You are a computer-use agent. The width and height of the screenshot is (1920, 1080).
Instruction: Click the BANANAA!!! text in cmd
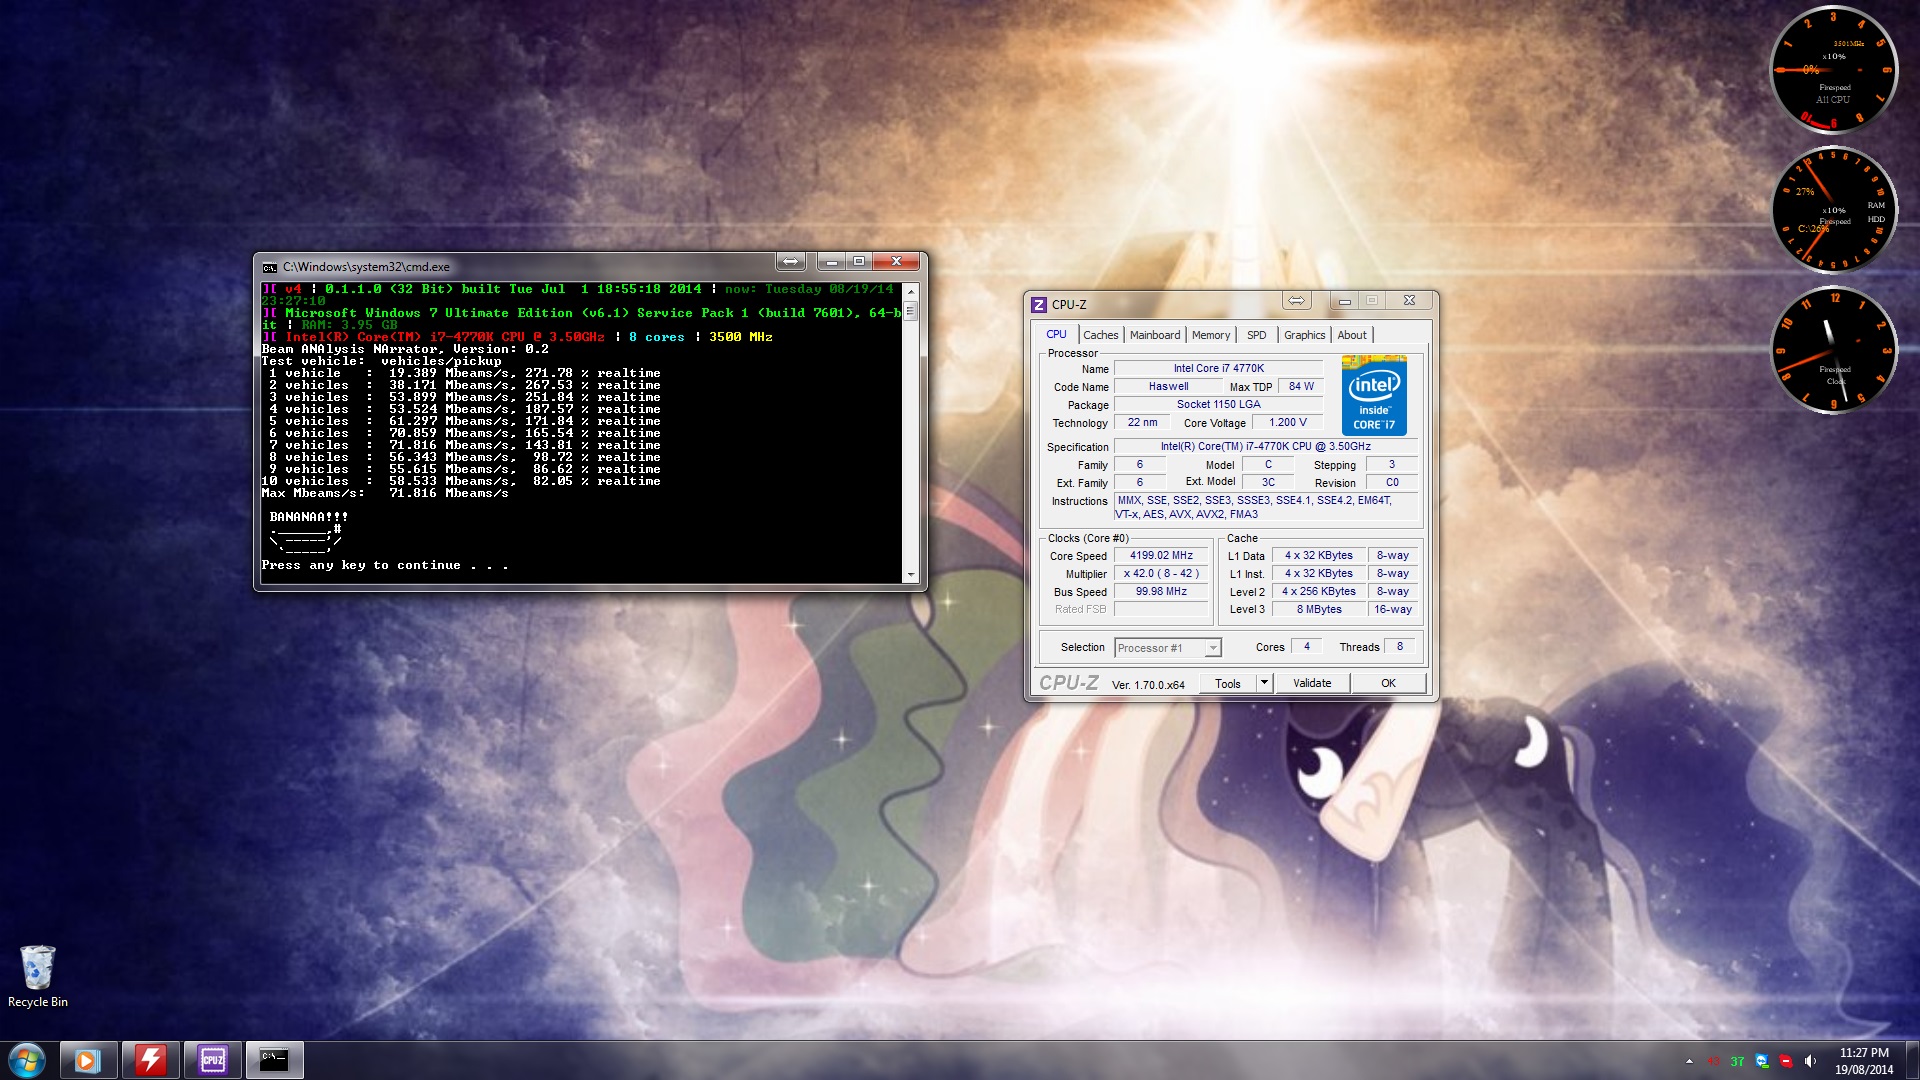click(x=309, y=517)
